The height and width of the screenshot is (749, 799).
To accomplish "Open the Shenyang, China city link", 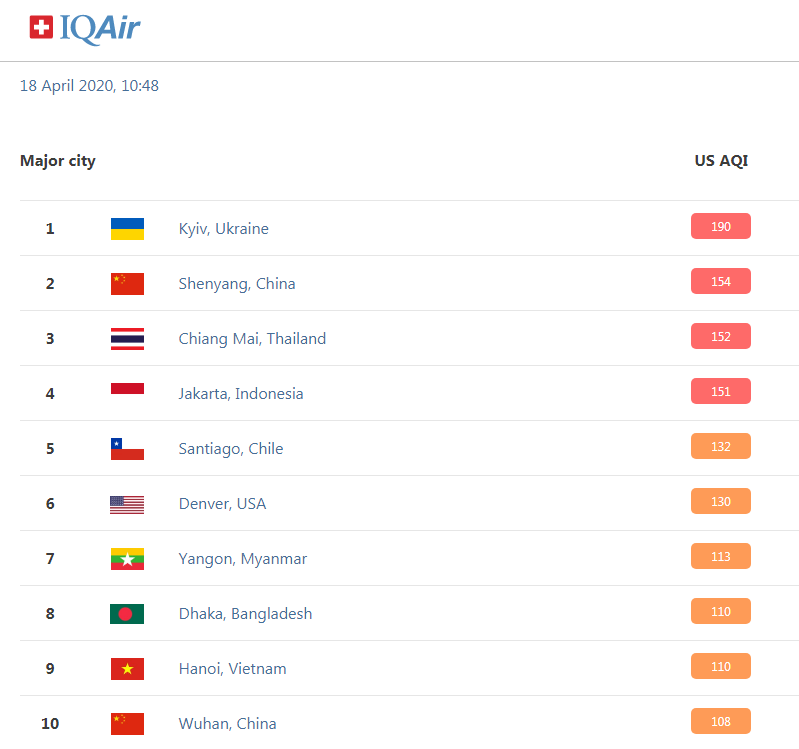I will click(x=237, y=284).
